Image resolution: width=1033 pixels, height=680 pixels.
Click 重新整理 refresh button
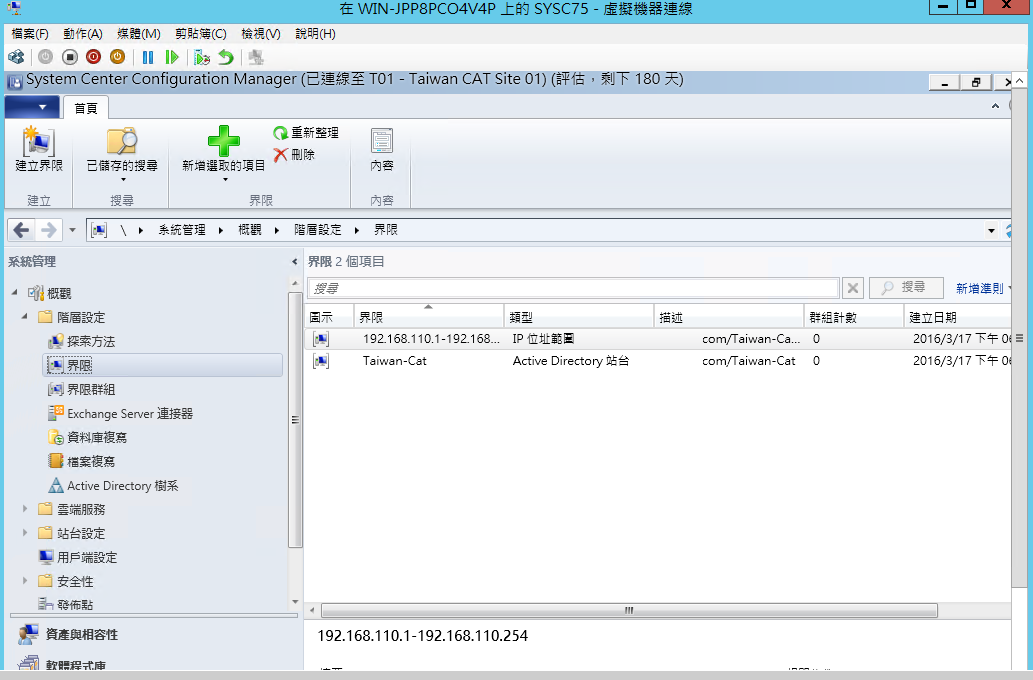point(306,132)
